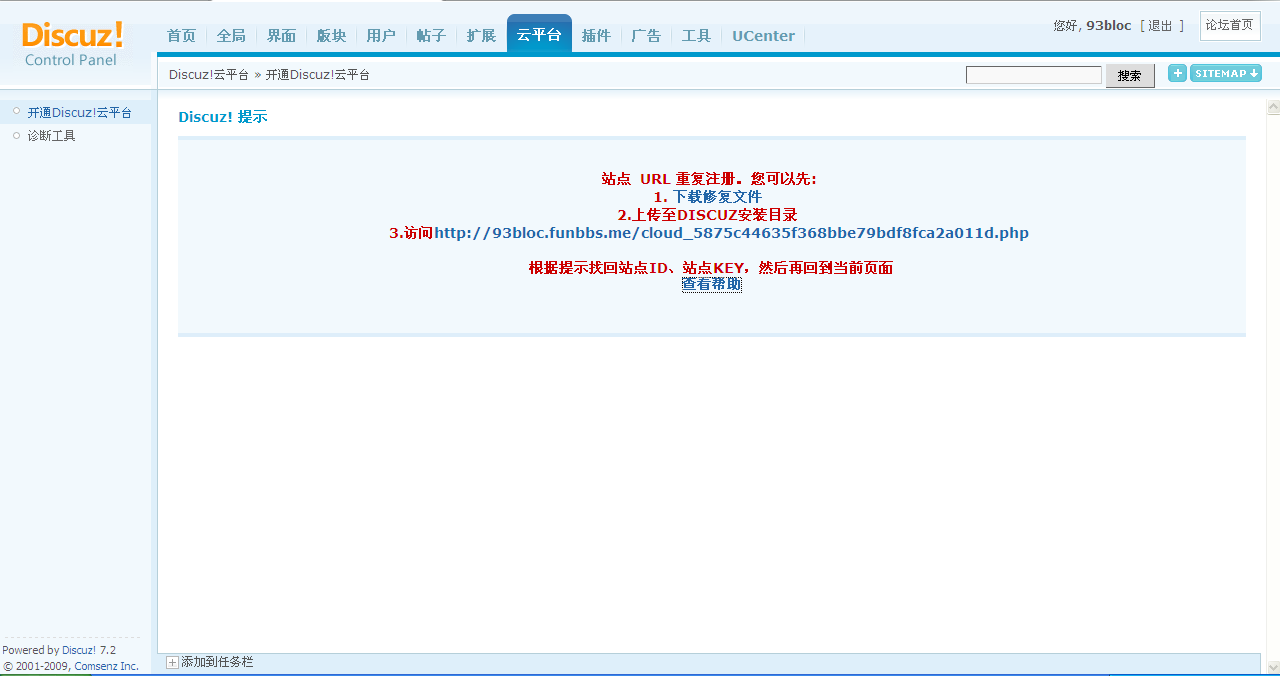Image resolution: width=1280 pixels, height=676 pixels.
Task: Open 诊断工具 in the sidebar
Action: click(51, 136)
